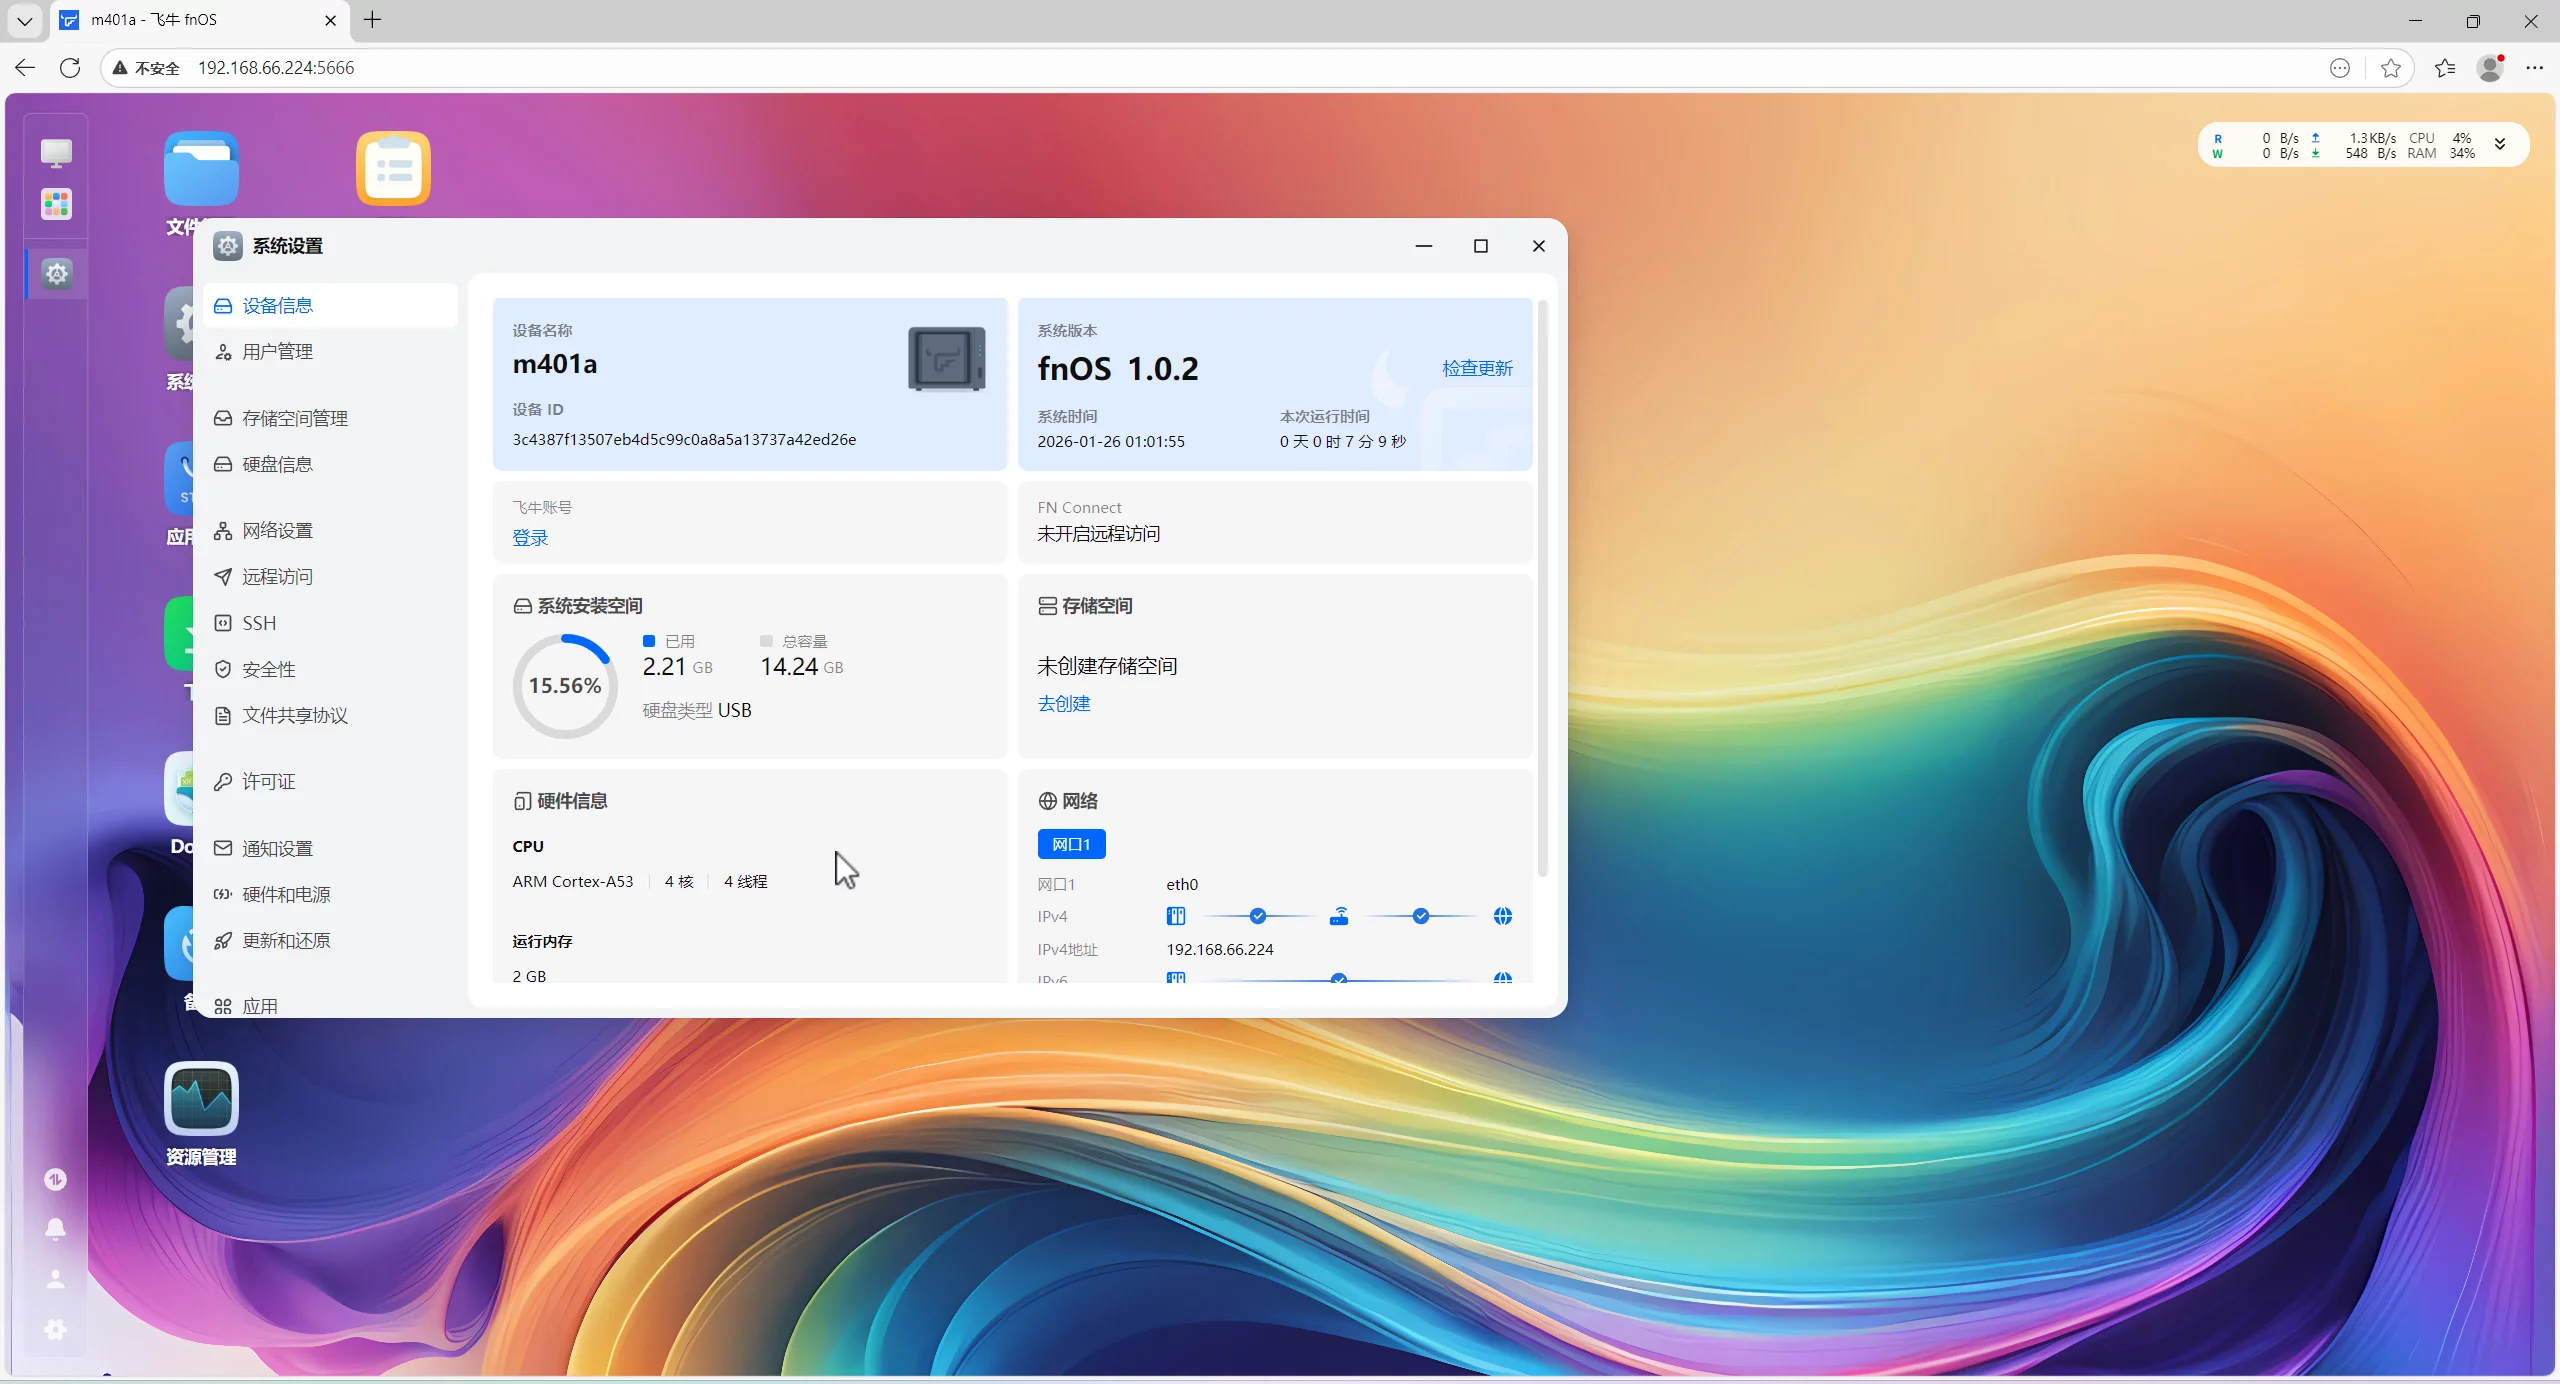Screen dimensions: 2560x1384
Task: Open the Resource Monitor desktop icon
Action: 201,1099
